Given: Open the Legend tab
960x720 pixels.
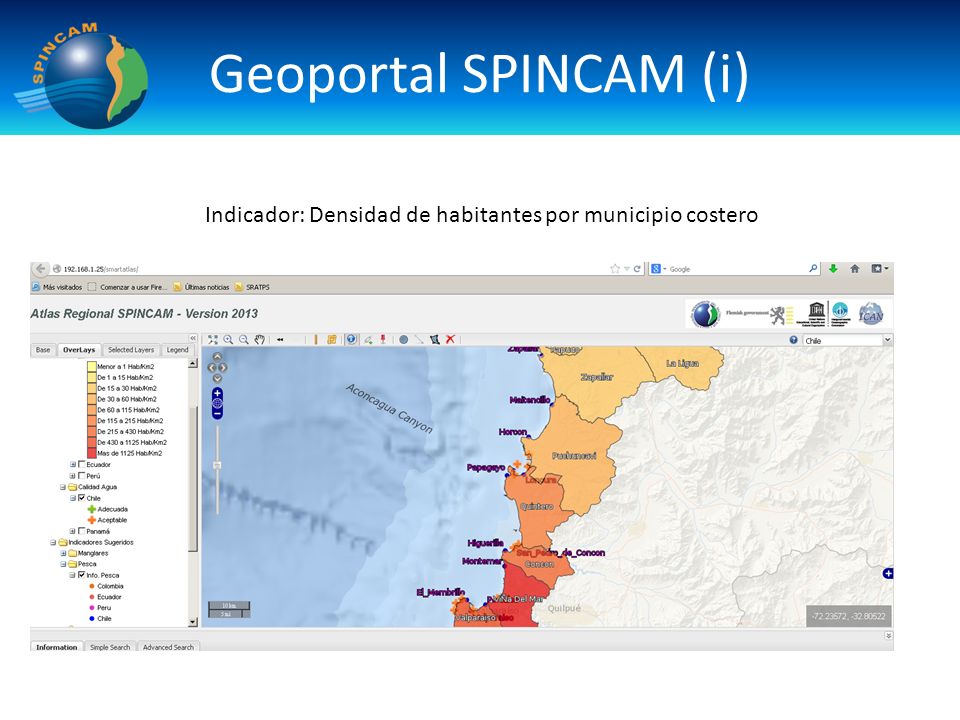Looking at the screenshot, I should 178,350.
